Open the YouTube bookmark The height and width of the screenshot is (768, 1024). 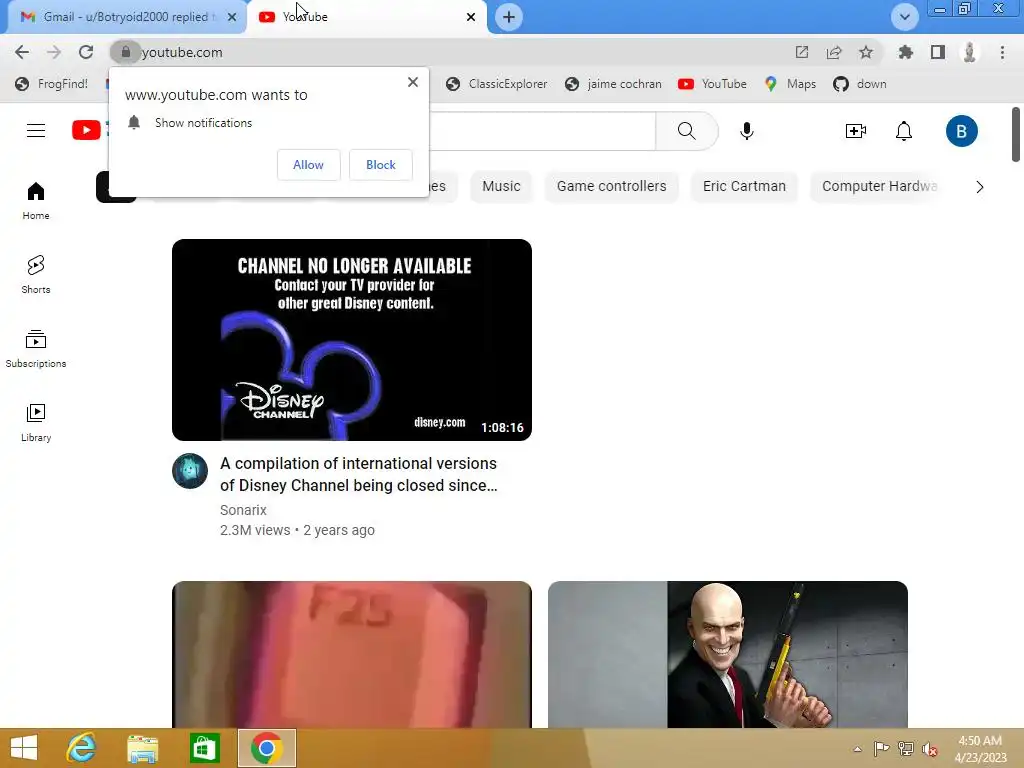coord(712,84)
